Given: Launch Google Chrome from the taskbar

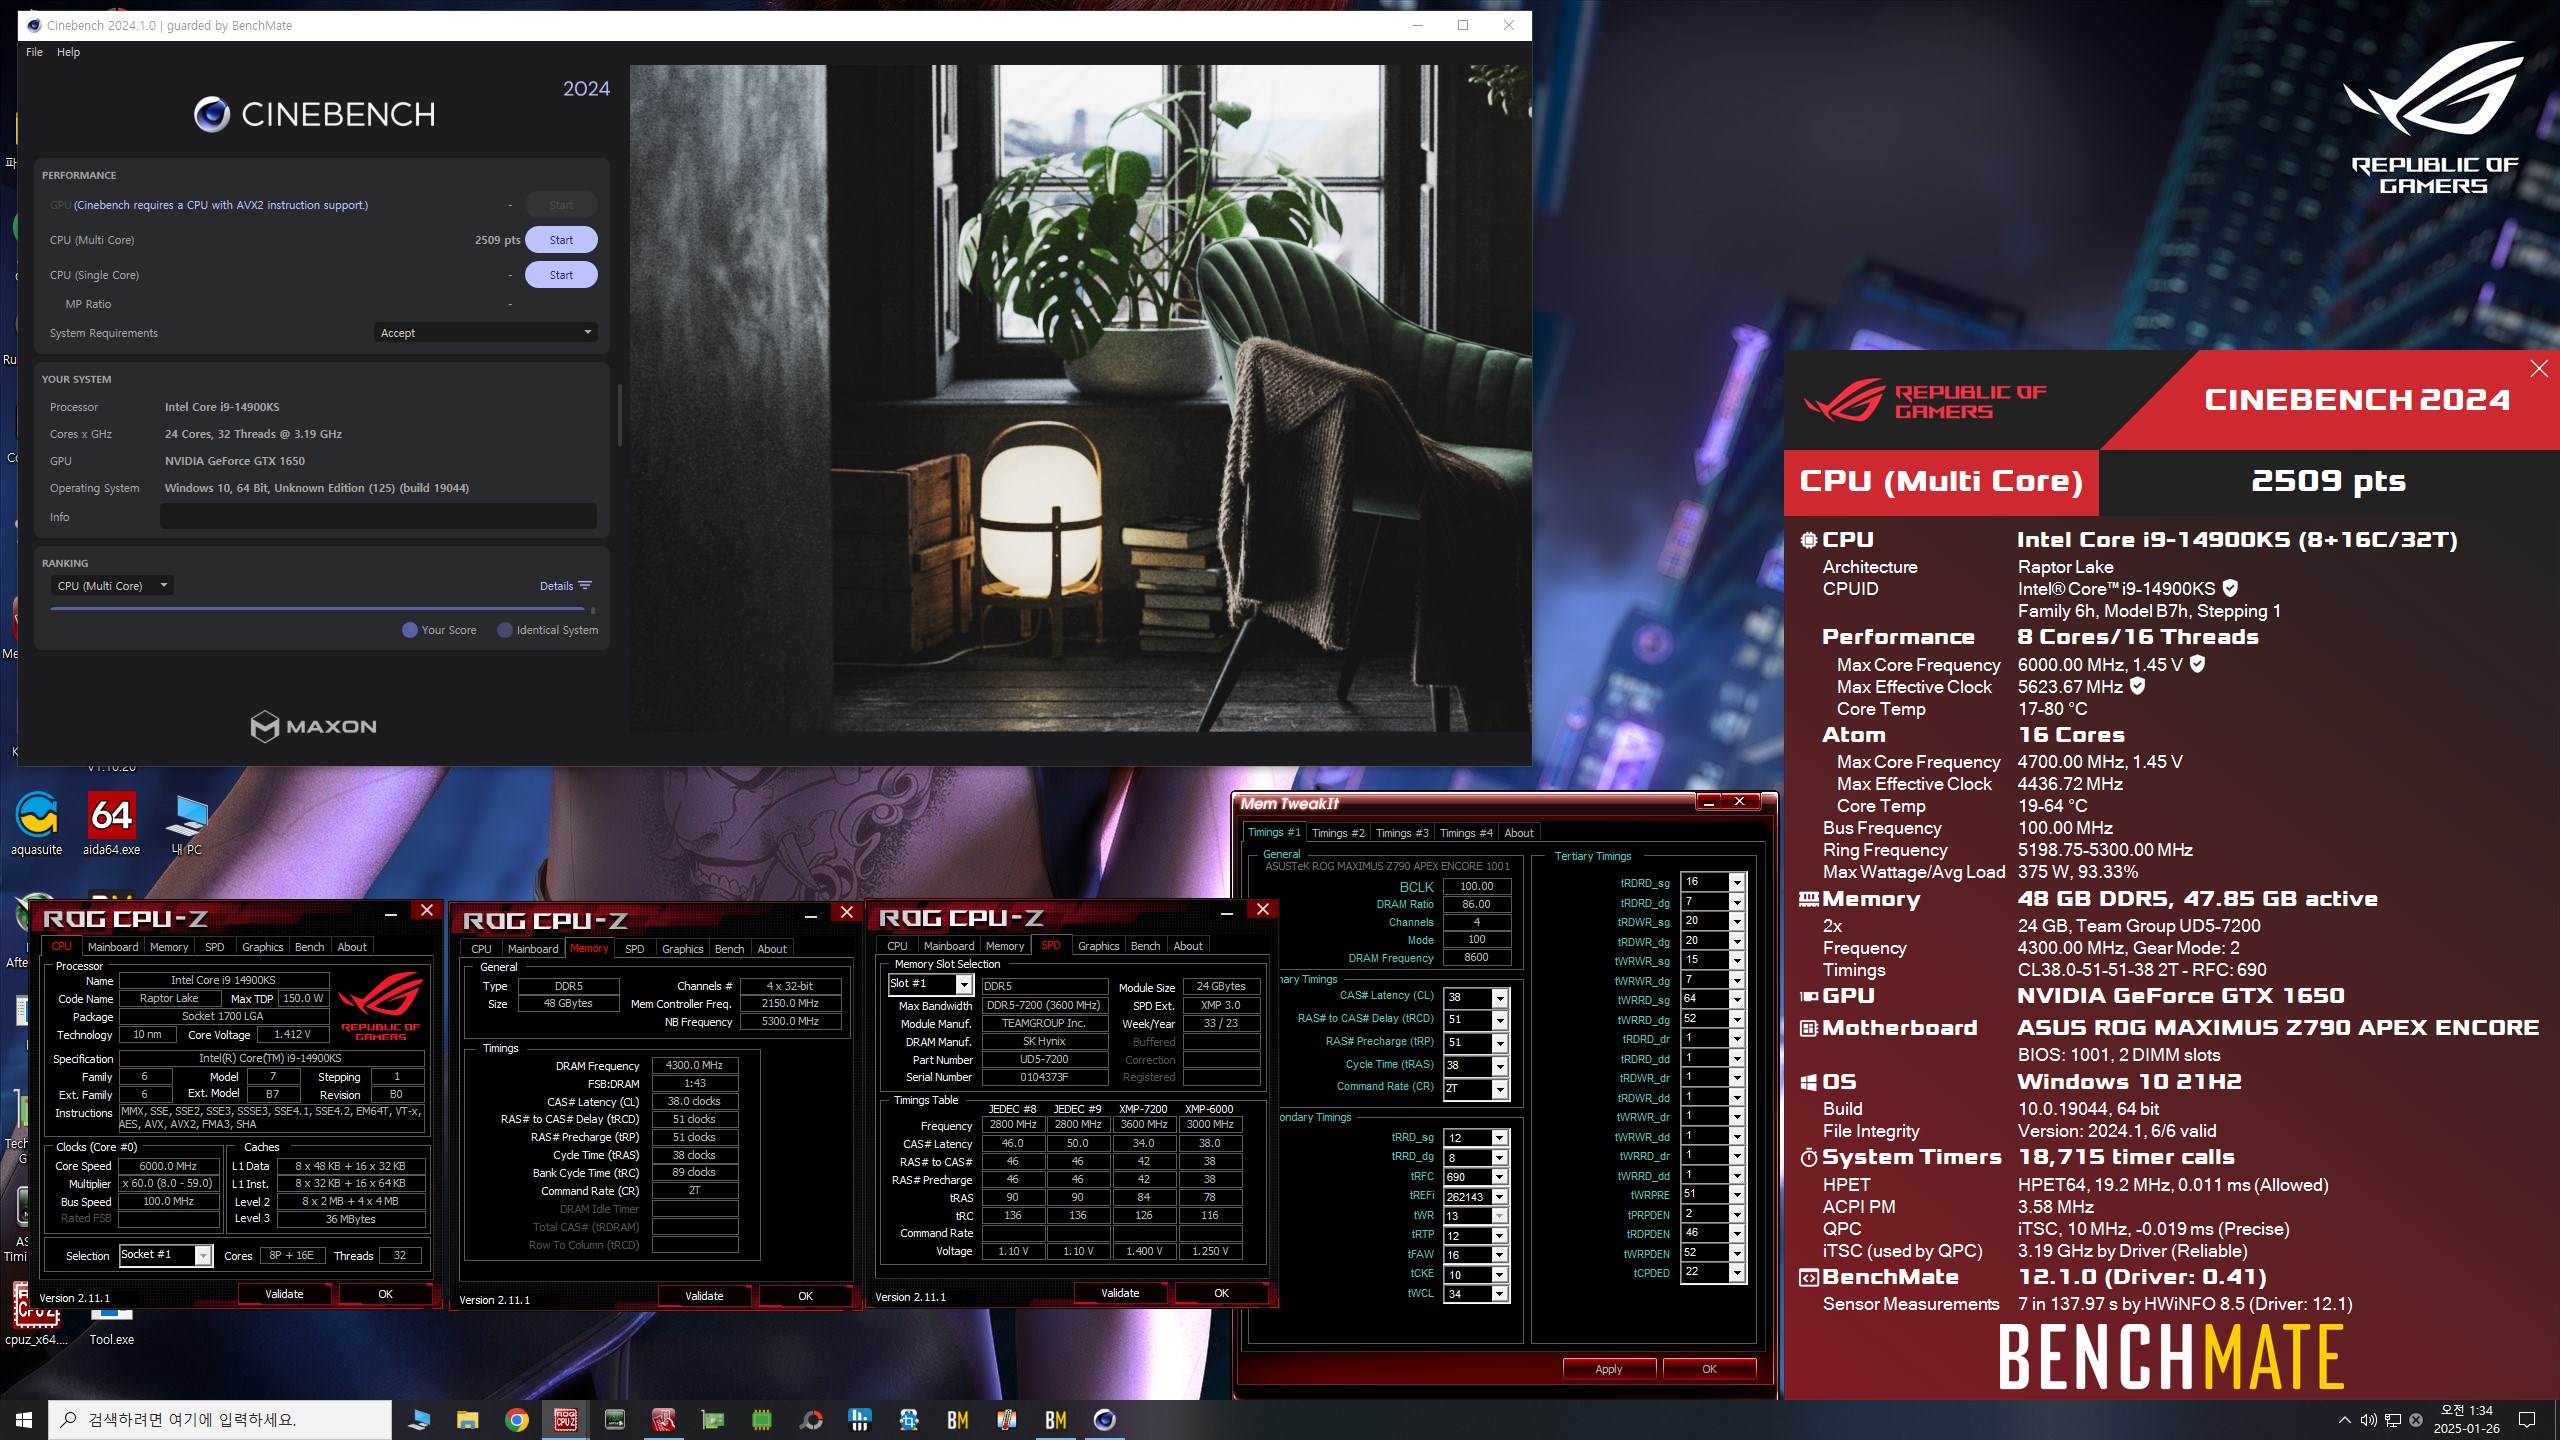Looking at the screenshot, I should point(516,1419).
